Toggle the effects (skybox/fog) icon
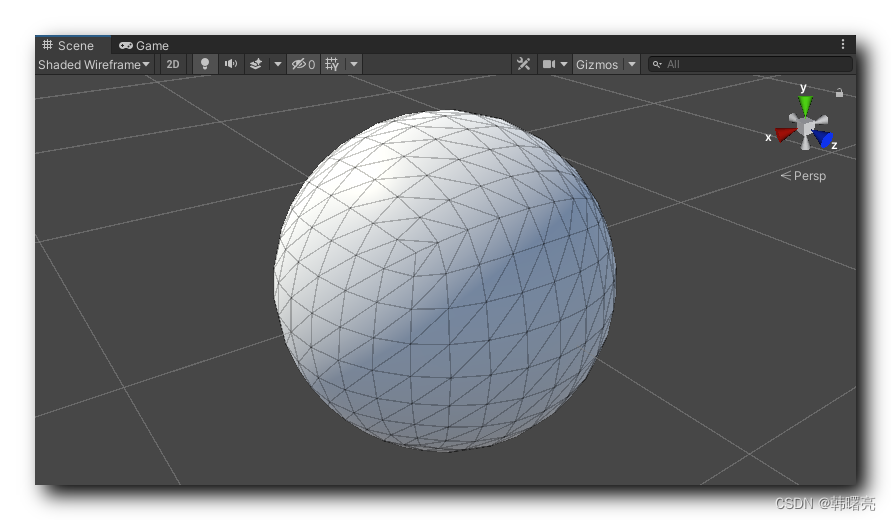Viewport: 891px width, 520px height. click(x=256, y=64)
